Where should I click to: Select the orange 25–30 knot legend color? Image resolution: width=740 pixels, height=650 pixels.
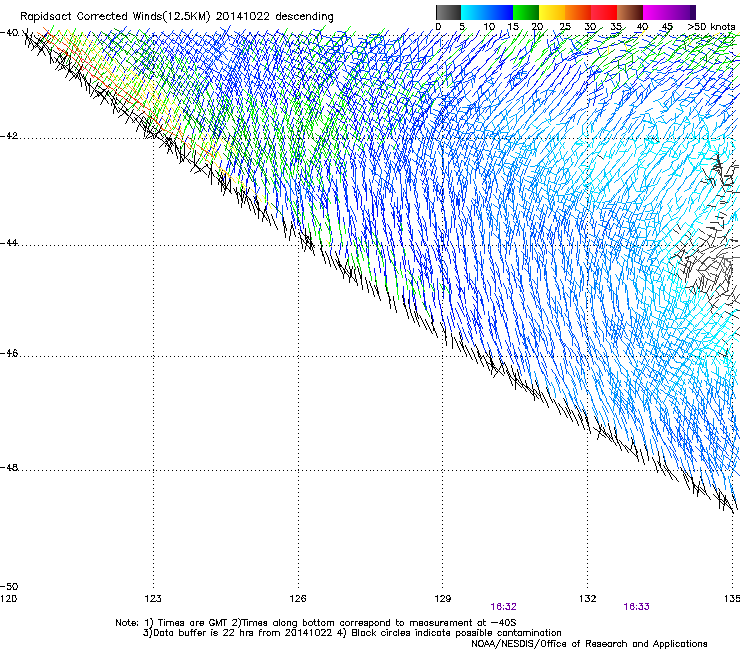click(578, 12)
